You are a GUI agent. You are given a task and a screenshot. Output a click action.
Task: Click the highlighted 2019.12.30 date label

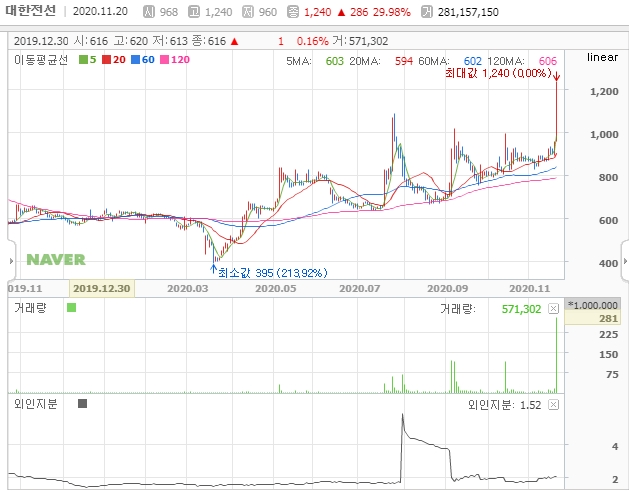point(102,288)
